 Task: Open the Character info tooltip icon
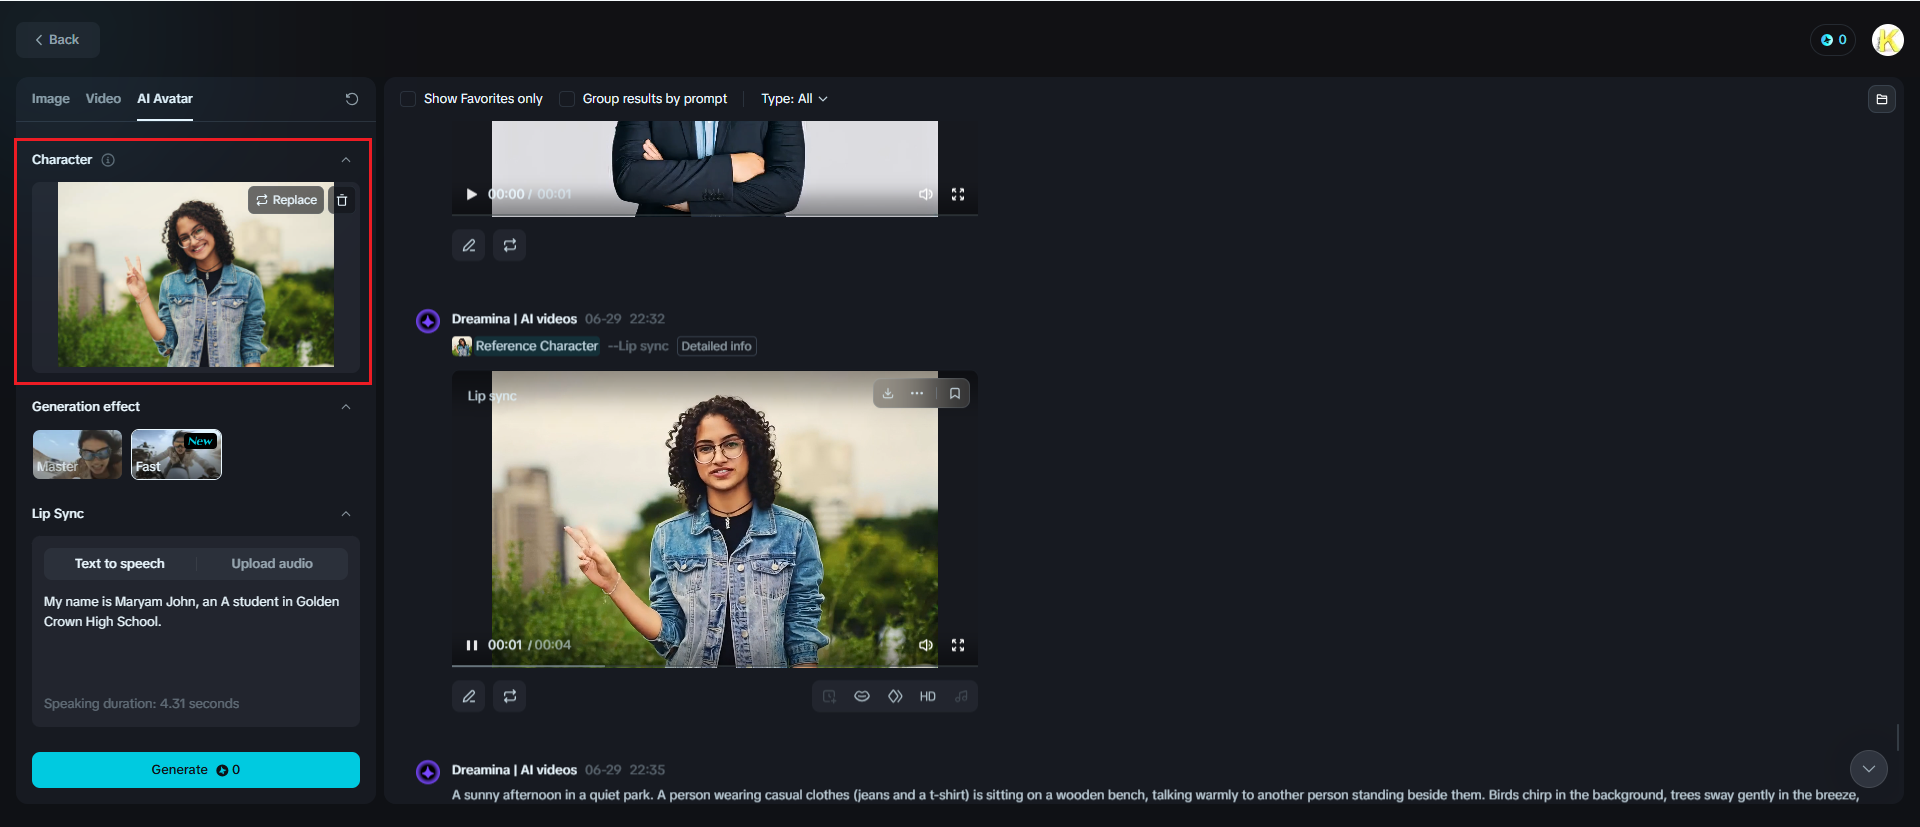click(x=108, y=160)
